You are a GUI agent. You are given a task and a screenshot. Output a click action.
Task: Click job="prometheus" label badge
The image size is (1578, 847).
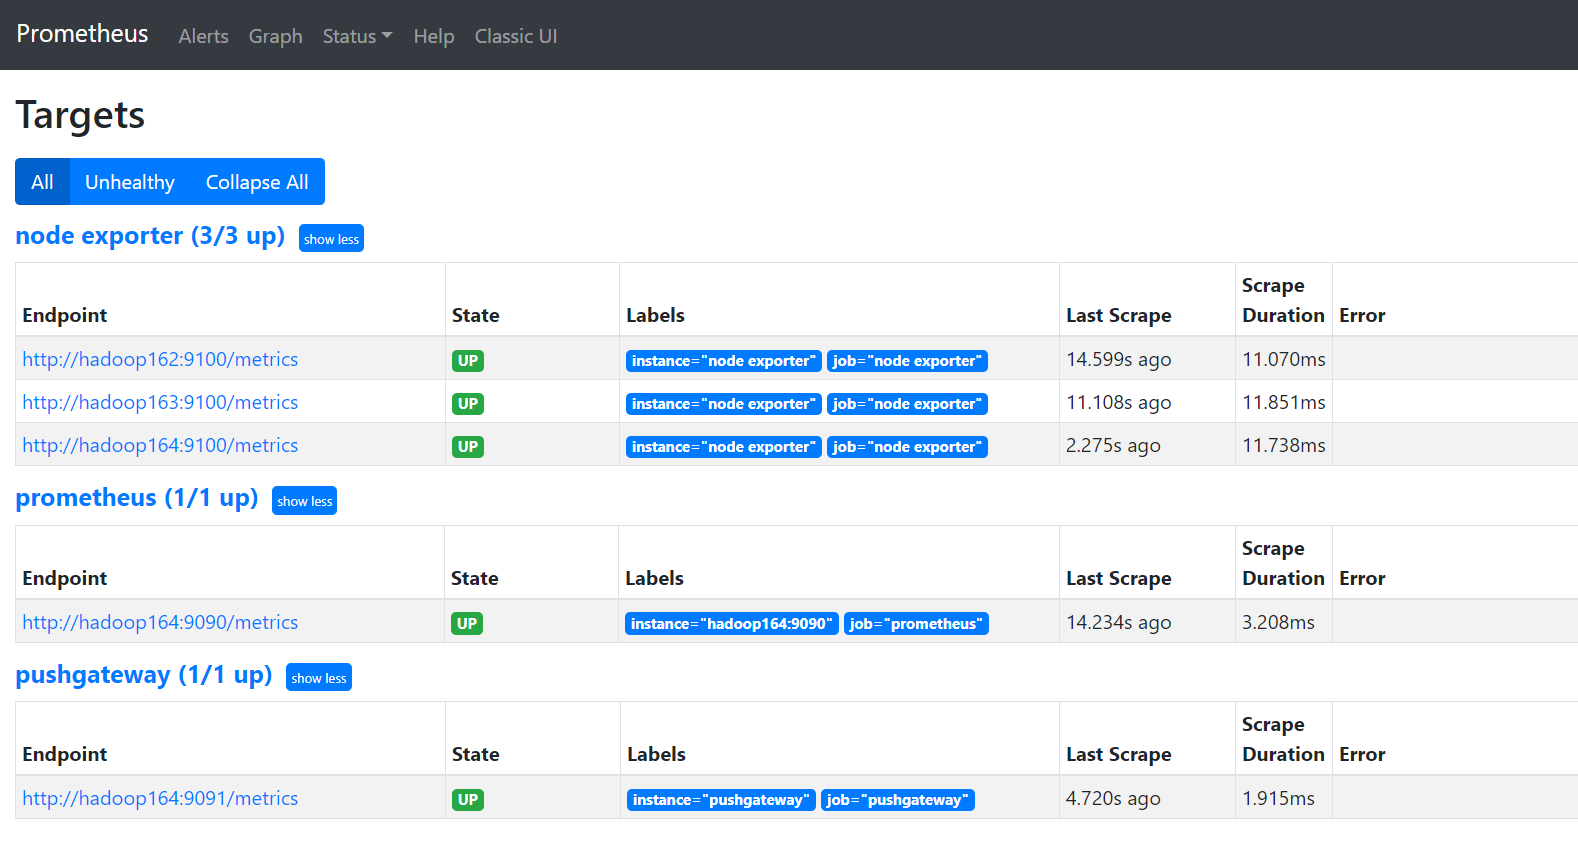pyautogui.click(x=916, y=624)
